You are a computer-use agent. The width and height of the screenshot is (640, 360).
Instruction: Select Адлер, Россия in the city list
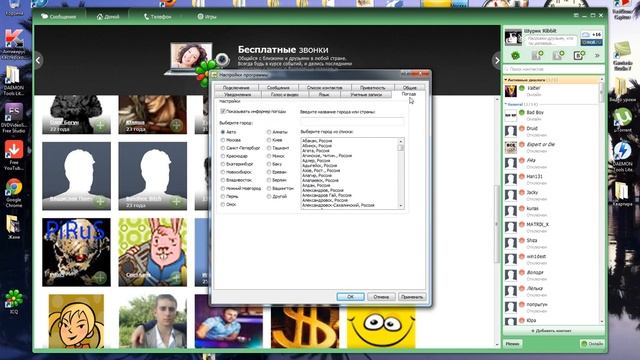click(x=316, y=160)
